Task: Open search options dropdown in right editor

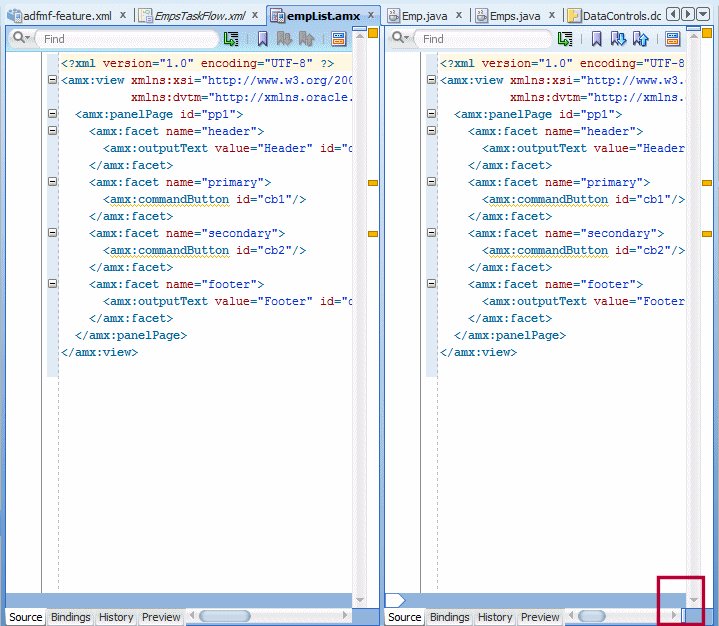Action: (400, 38)
